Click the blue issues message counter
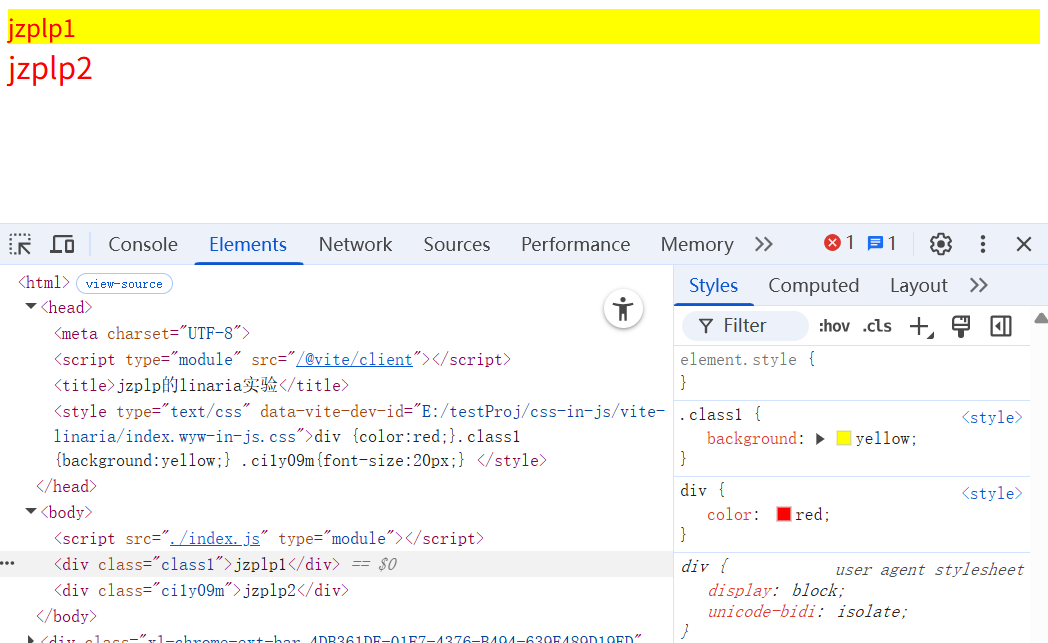This screenshot has width=1048, height=643. (881, 243)
